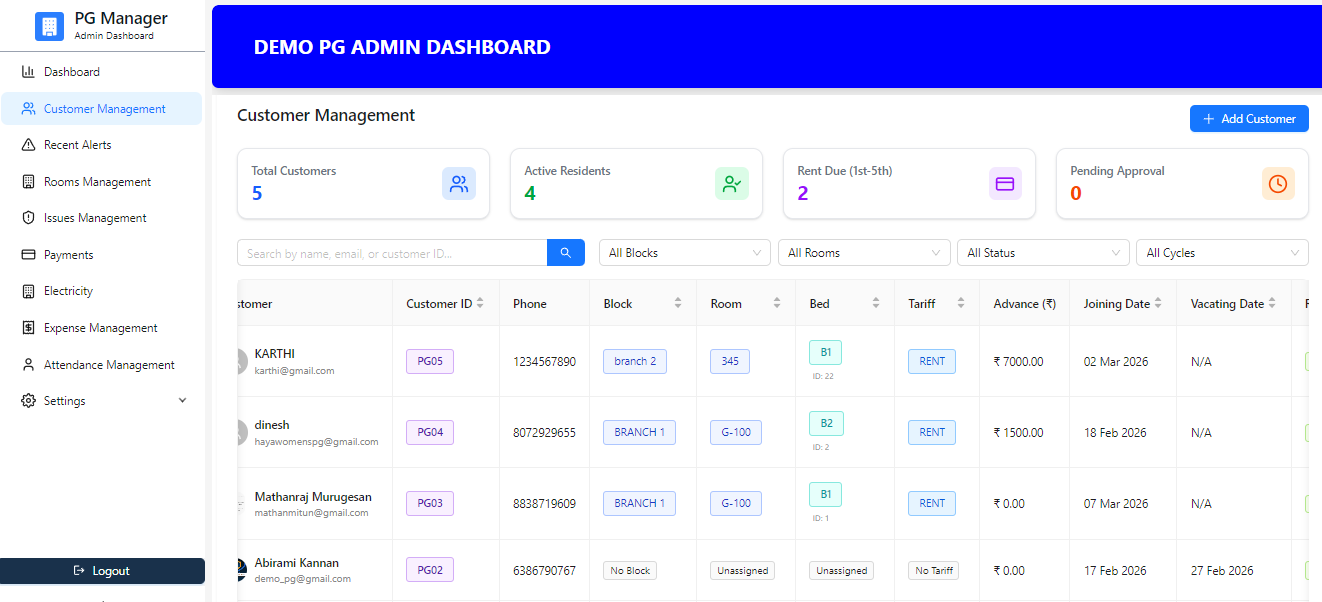Click the Logout button

pos(103,571)
